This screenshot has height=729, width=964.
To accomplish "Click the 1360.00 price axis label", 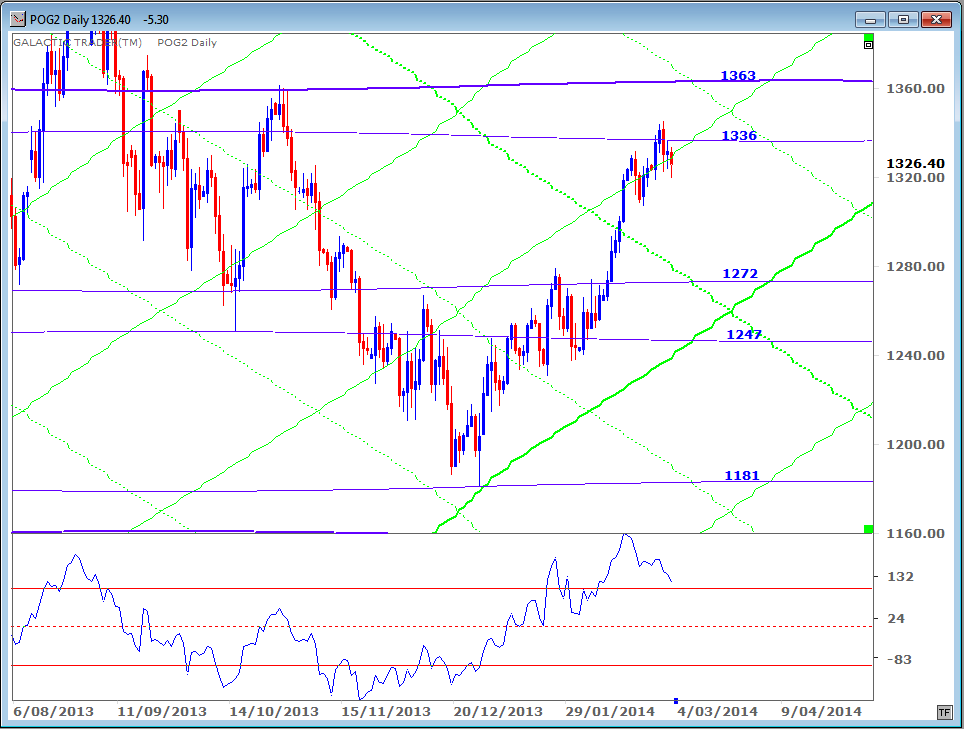I will pyautogui.click(x=915, y=89).
